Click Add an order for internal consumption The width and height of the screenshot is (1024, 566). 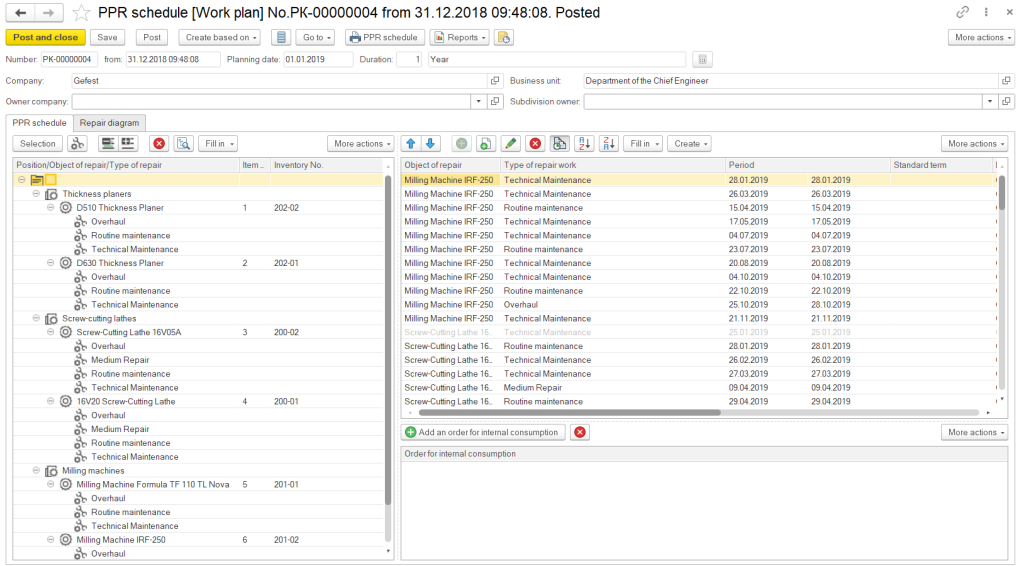tap(483, 432)
